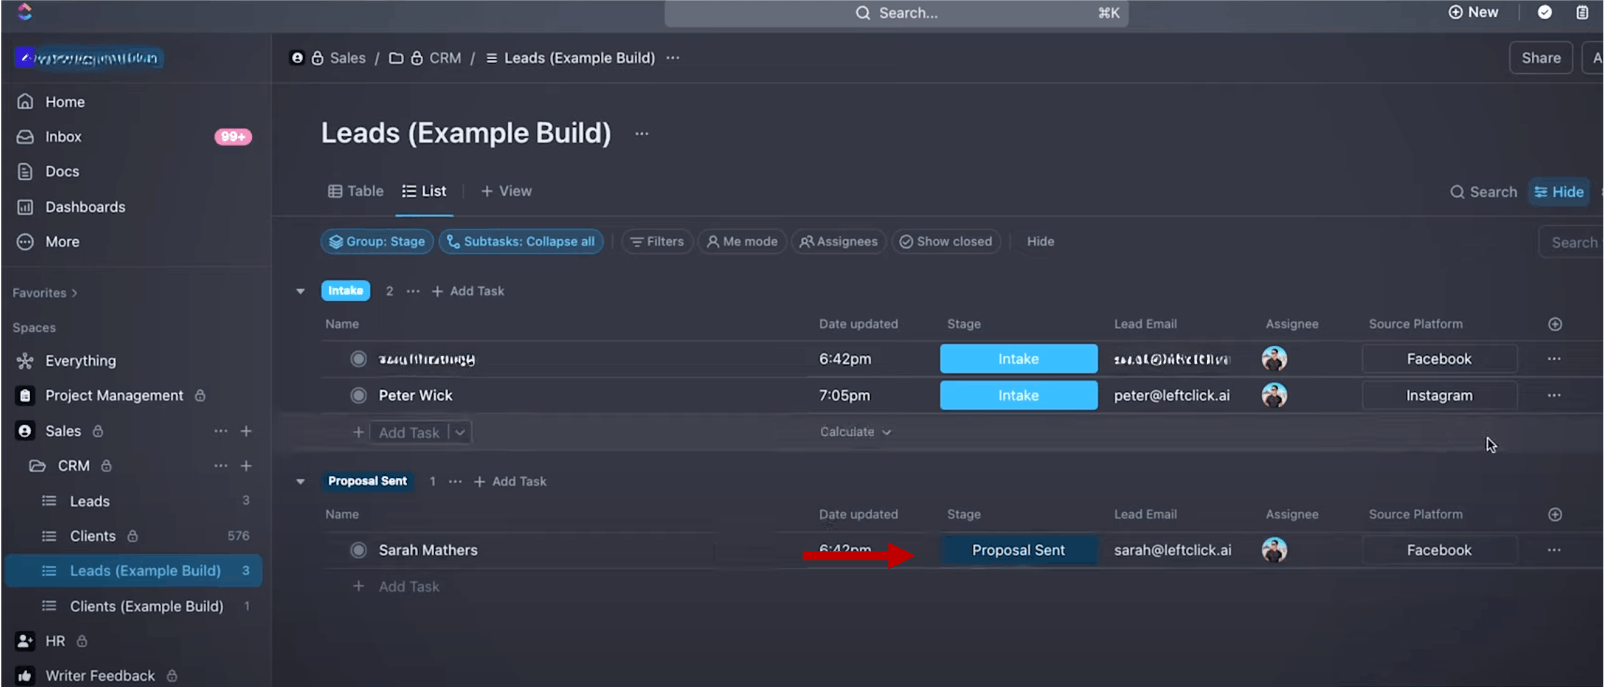The height and width of the screenshot is (687, 1604).
Task: Click Hide next to Show closed
Action: point(1040,242)
